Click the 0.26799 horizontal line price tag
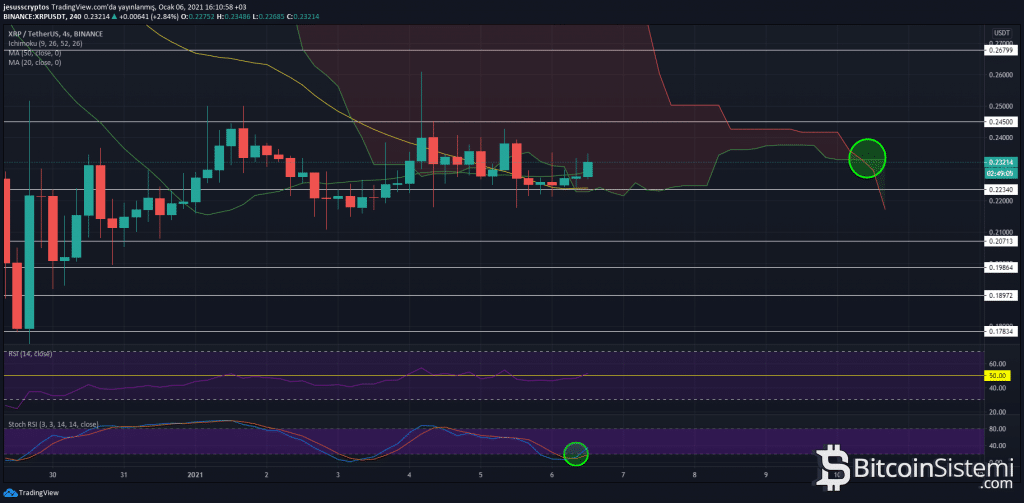1024x503 pixels. coord(1000,49)
